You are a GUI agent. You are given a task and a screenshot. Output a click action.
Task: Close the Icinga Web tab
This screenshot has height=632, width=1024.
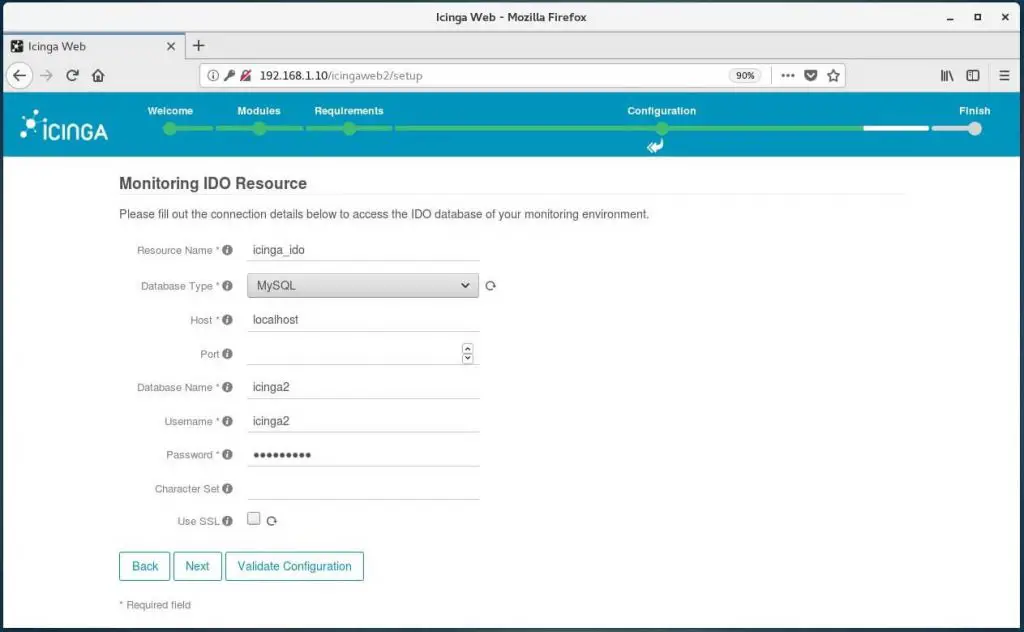(170, 46)
